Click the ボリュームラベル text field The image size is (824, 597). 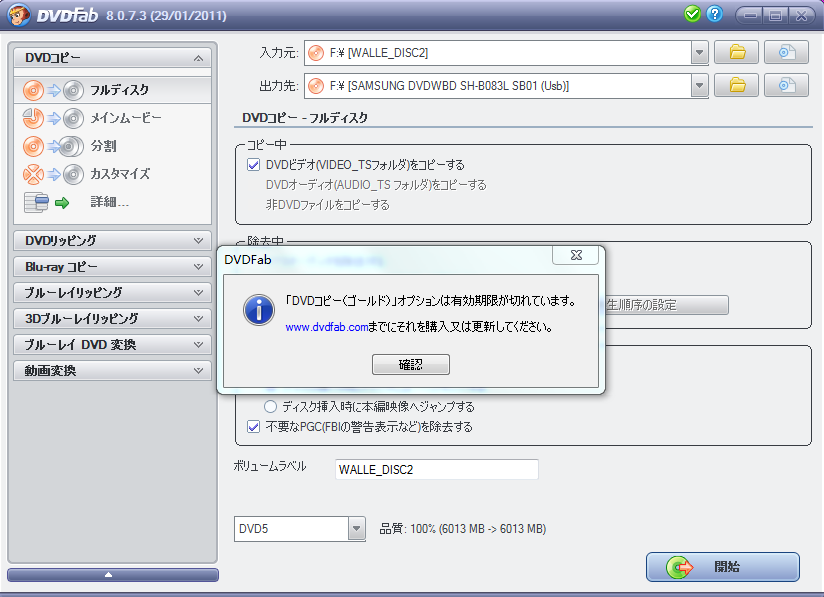(437, 469)
